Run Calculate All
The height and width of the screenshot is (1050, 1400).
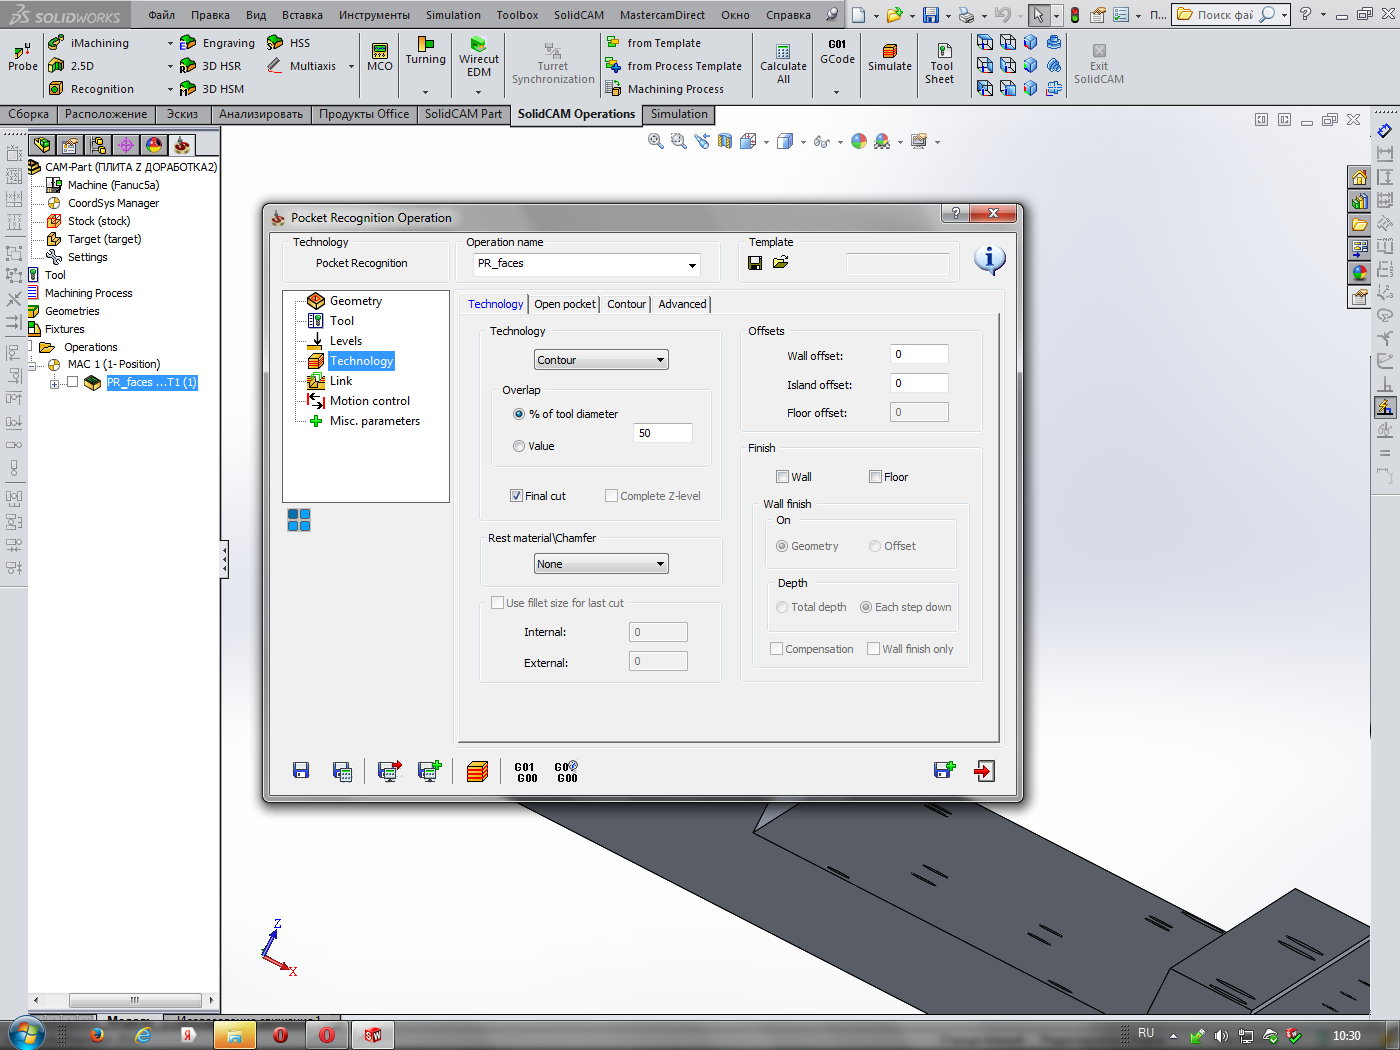[x=783, y=65]
